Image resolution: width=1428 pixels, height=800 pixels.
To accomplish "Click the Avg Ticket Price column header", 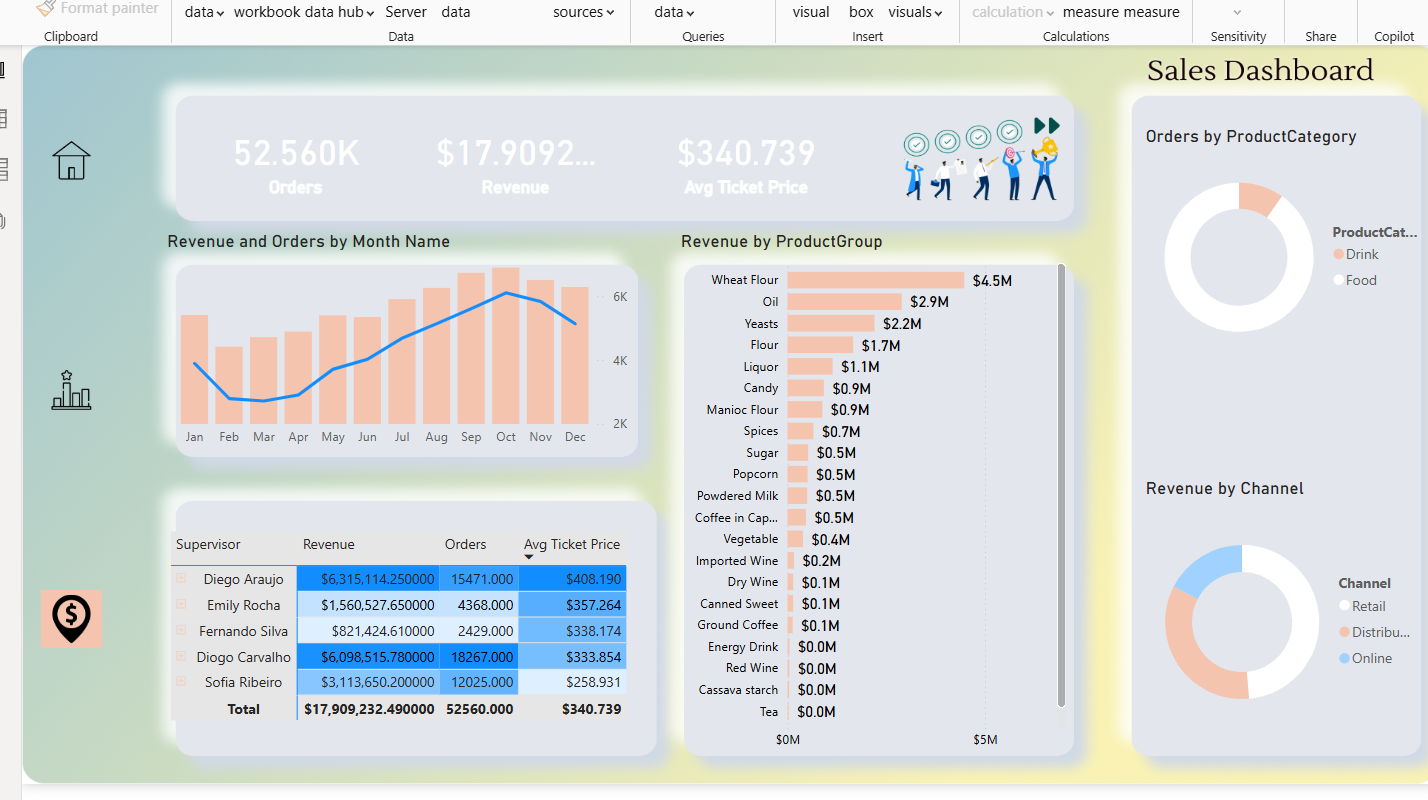I will click(572, 544).
